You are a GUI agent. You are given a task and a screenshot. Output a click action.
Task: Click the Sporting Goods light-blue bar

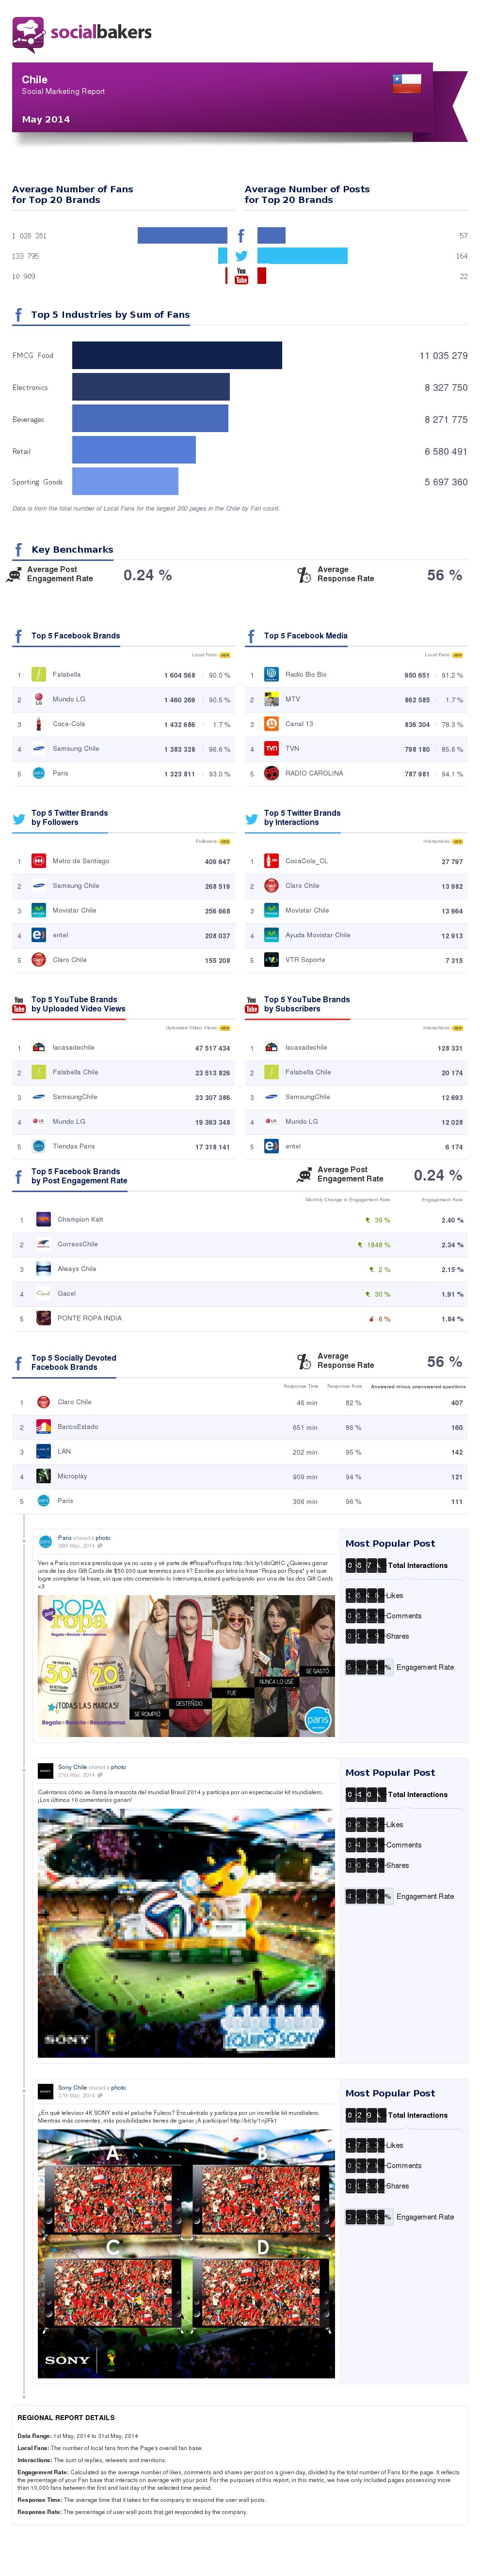coord(125,481)
